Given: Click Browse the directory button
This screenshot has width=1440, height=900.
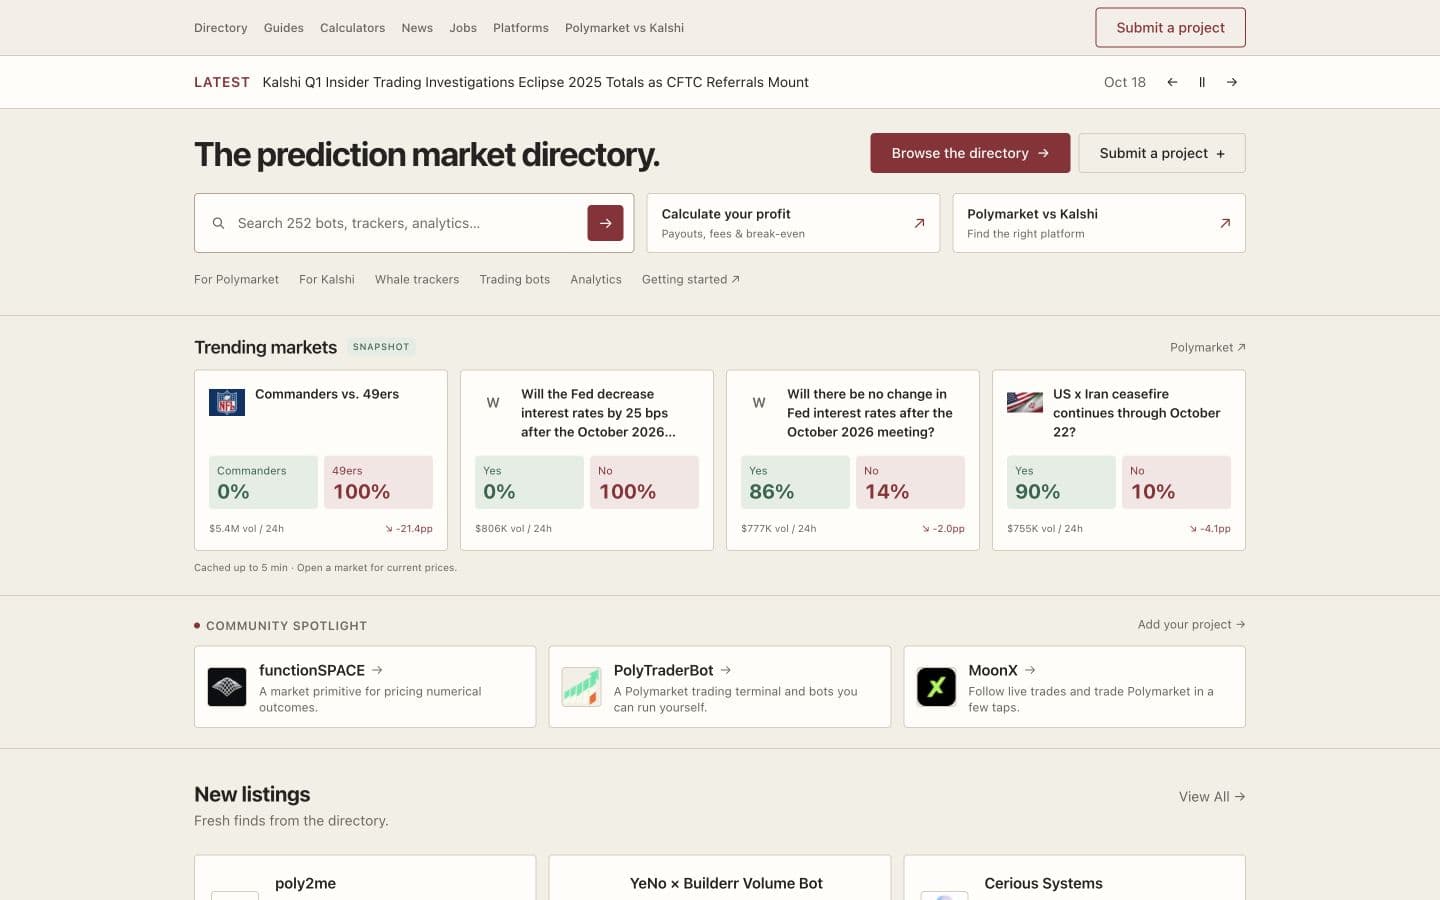Looking at the screenshot, I should click(x=970, y=153).
